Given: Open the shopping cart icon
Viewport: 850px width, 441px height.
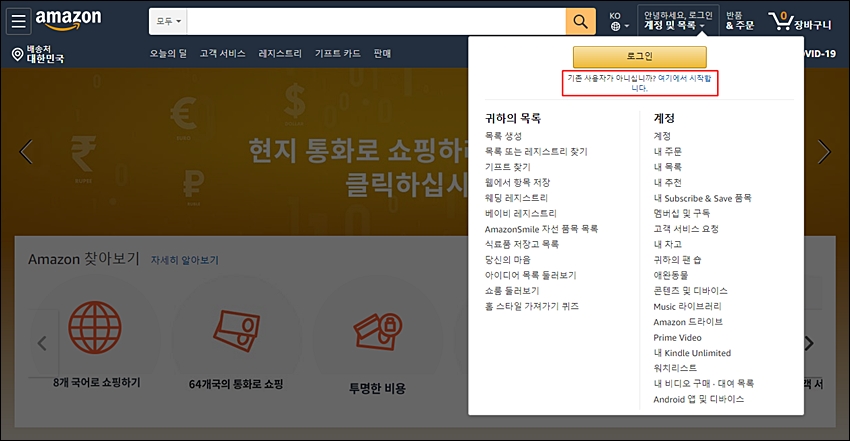Looking at the screenshot, I should pyautogui.click(x=800, y=21).
